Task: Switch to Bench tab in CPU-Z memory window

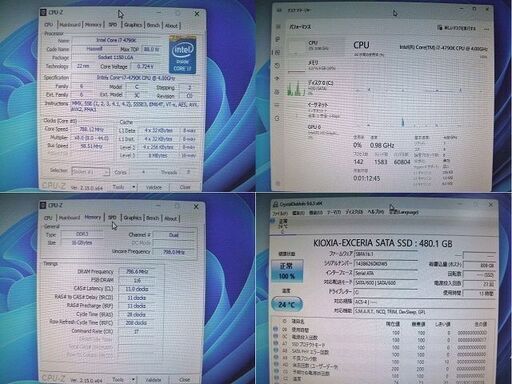Action: (152, 218)
